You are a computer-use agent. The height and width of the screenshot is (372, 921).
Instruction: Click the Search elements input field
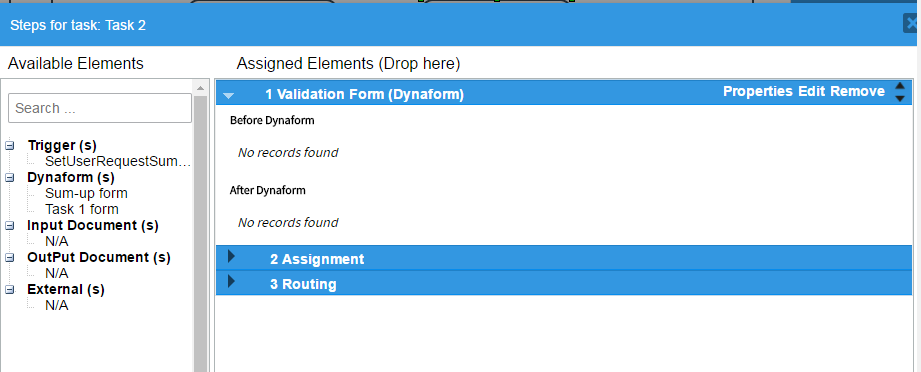[x=100, y=108]
